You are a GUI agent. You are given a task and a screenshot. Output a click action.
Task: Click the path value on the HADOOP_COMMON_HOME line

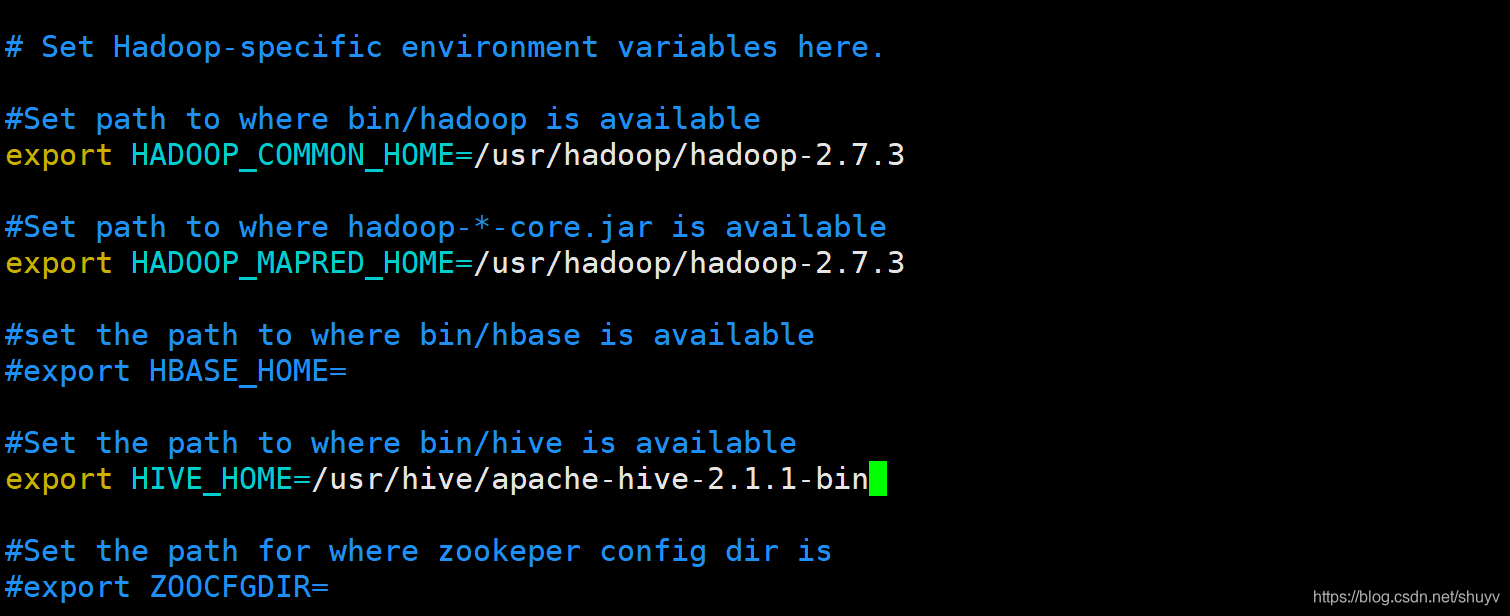click(x=689, y=155)
